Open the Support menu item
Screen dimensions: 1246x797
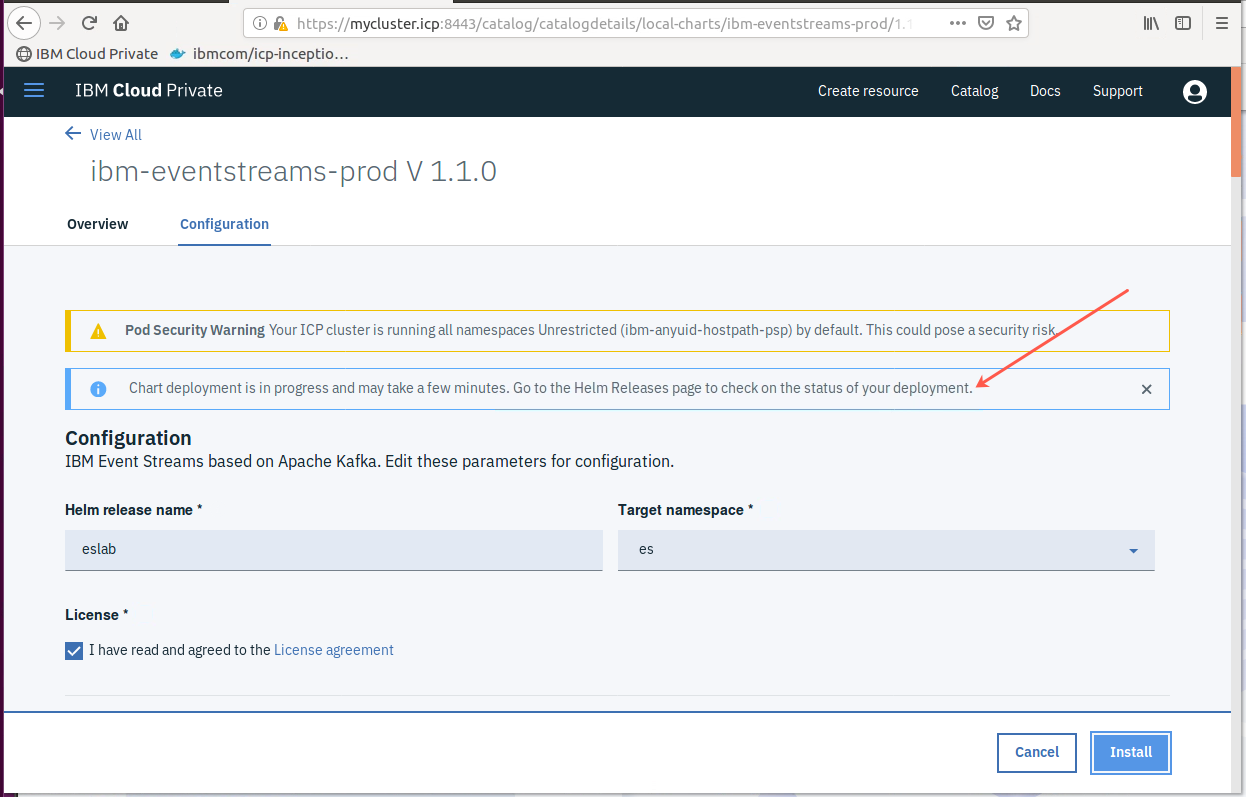[x=1117, y=91]
